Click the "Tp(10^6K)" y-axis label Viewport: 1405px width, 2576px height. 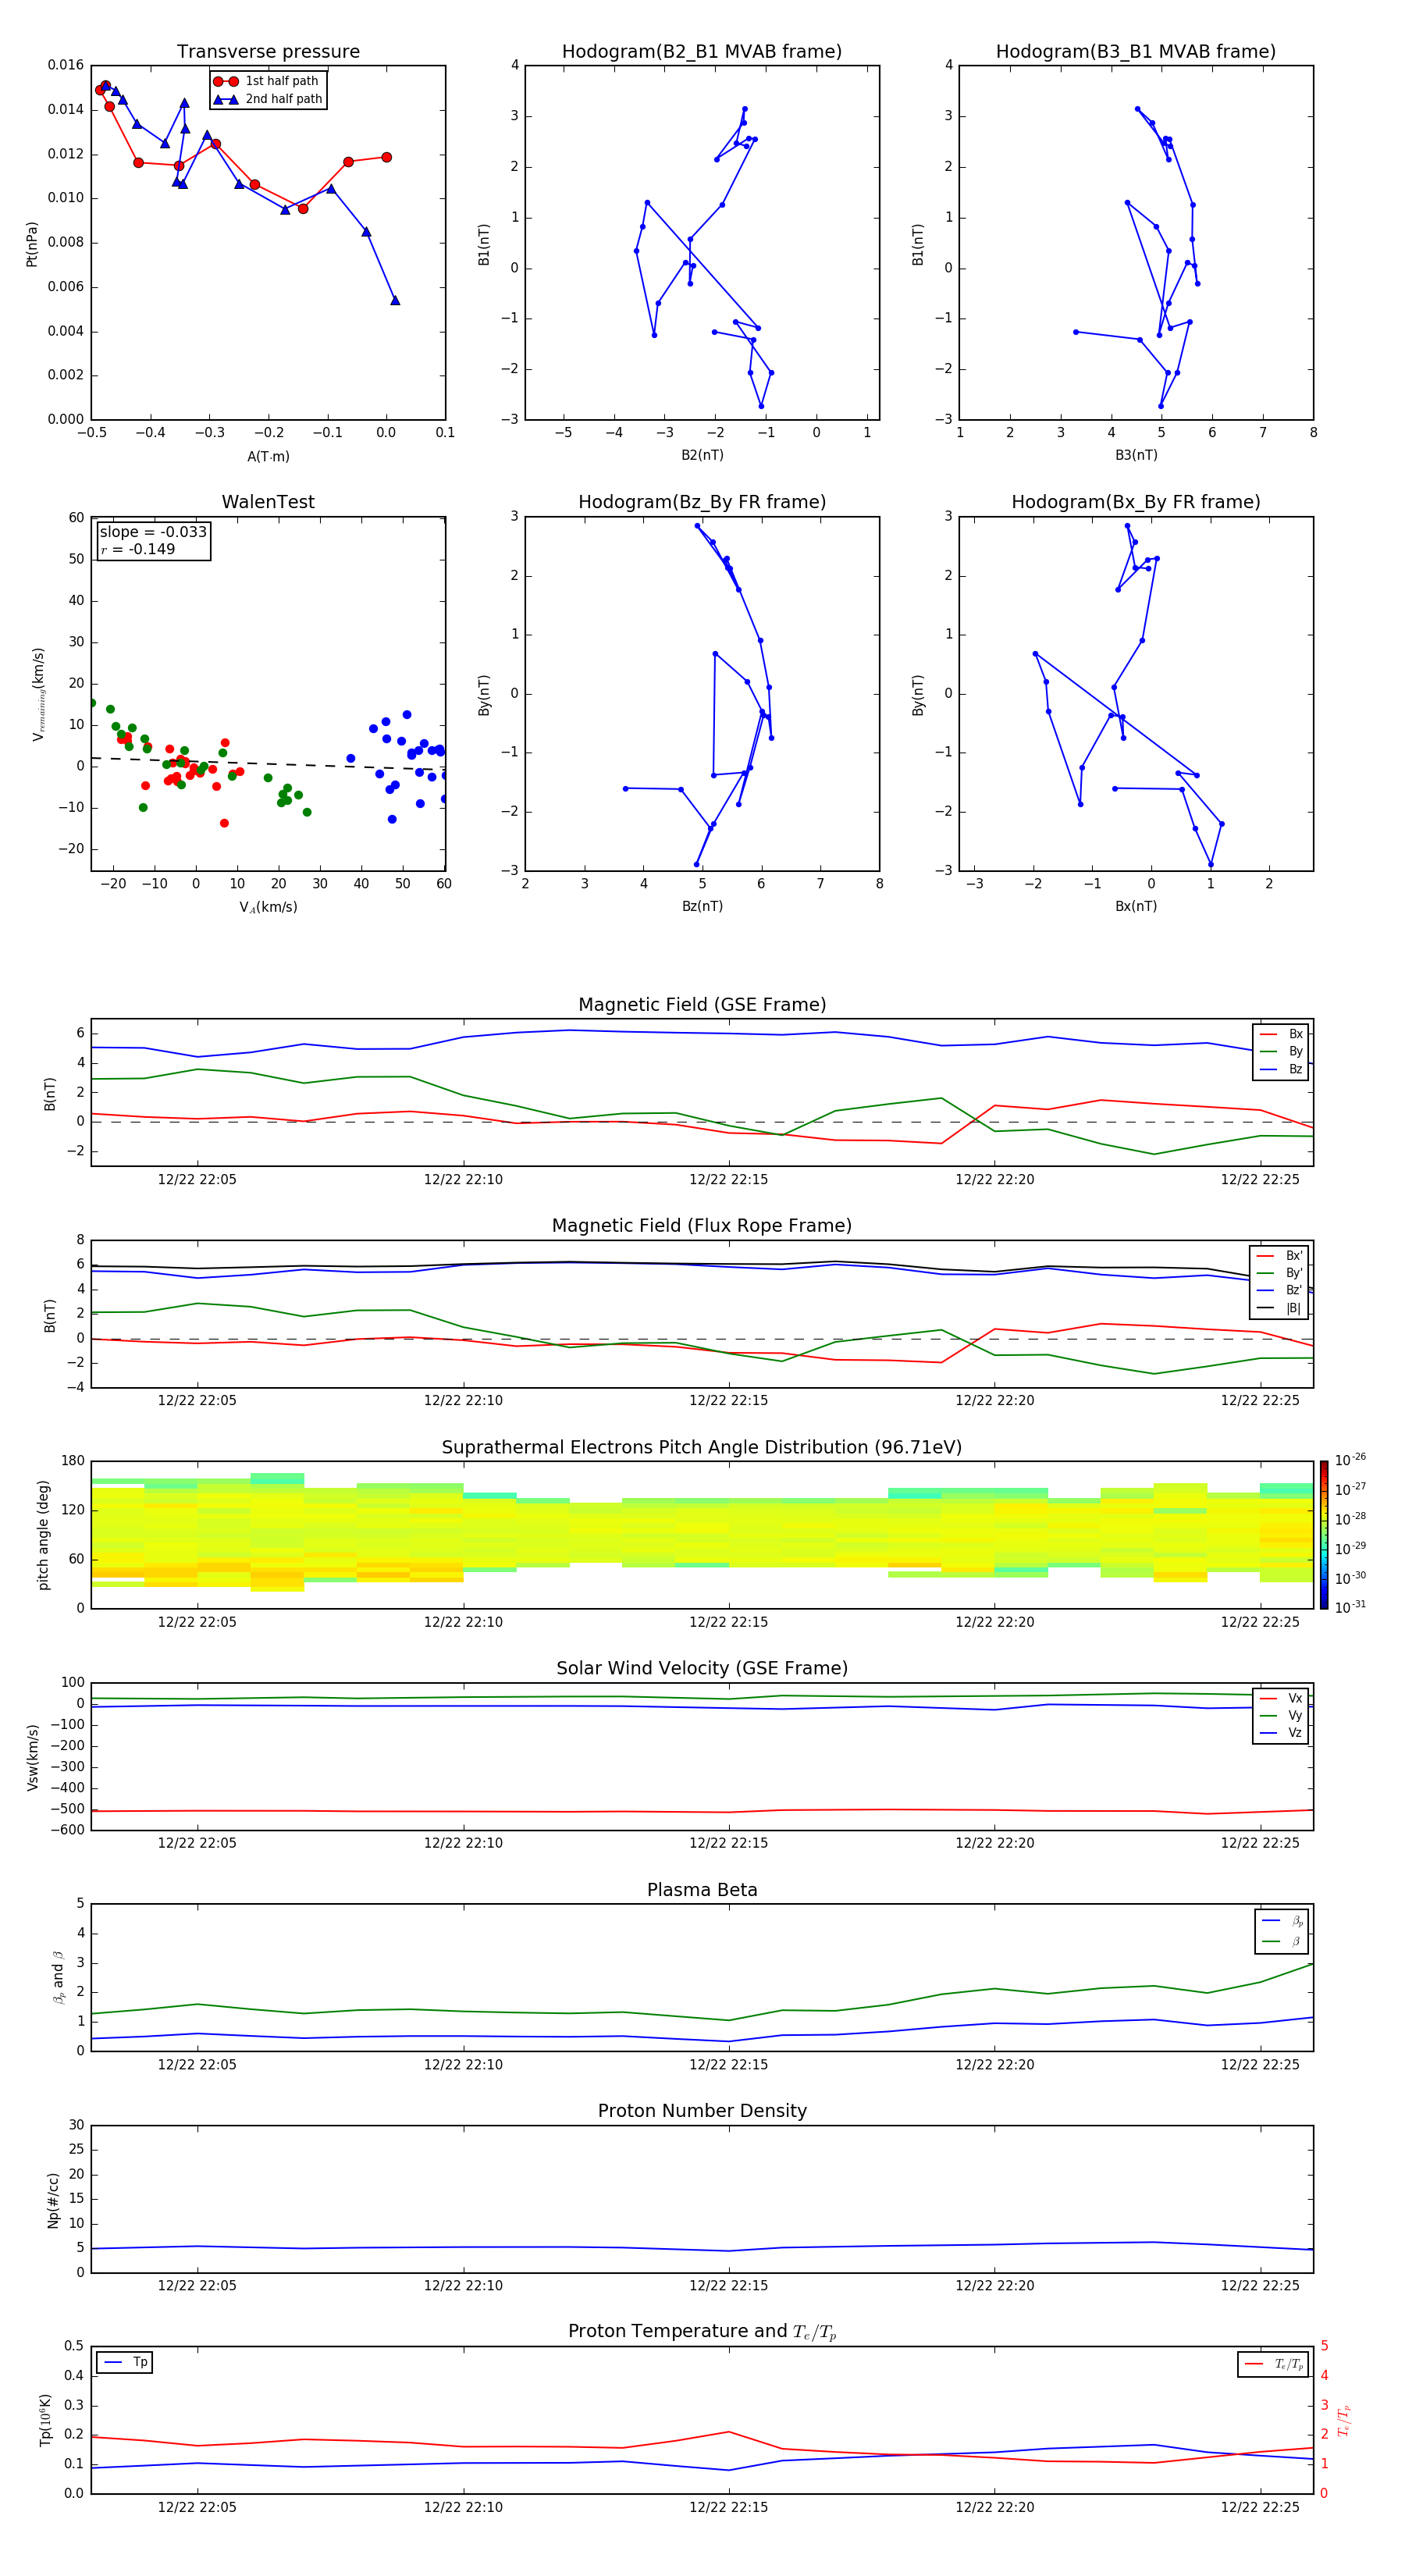[45, 2420]
